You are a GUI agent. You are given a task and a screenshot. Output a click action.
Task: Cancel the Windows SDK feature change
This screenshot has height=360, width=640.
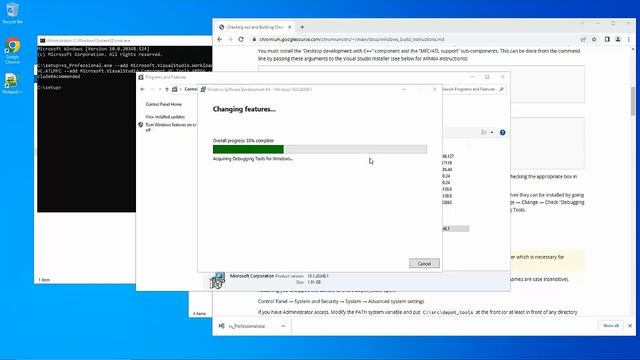(x=424, y=263)
